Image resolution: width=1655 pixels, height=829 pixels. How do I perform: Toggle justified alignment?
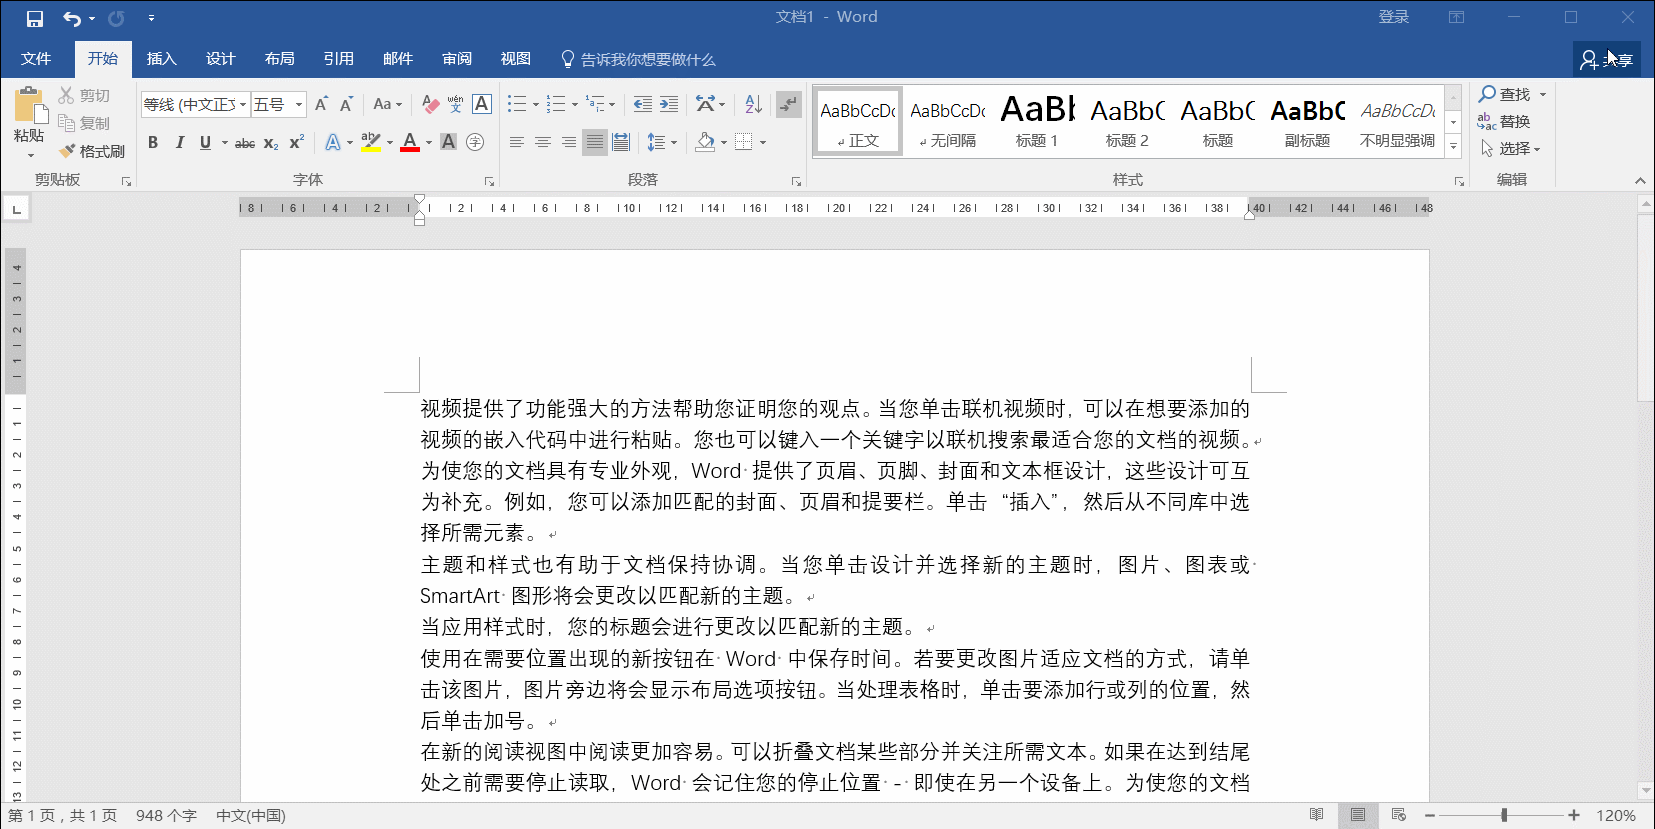pyautogui.click(x=595, y=143)
